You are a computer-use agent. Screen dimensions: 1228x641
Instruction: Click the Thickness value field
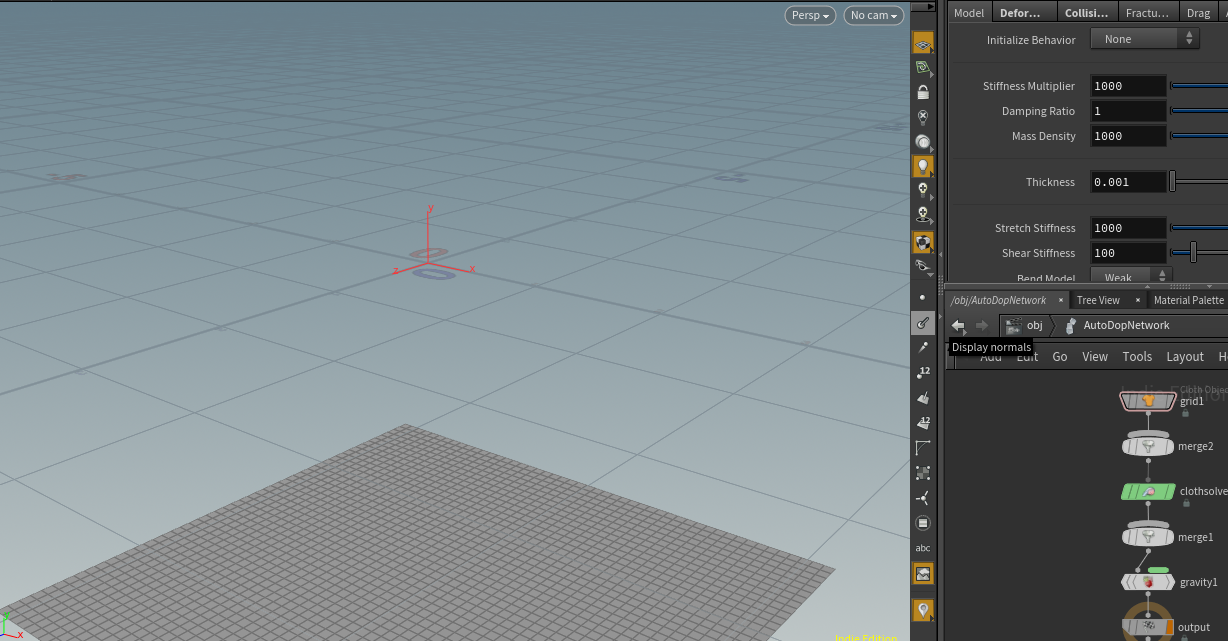(x=1128, y=182)
